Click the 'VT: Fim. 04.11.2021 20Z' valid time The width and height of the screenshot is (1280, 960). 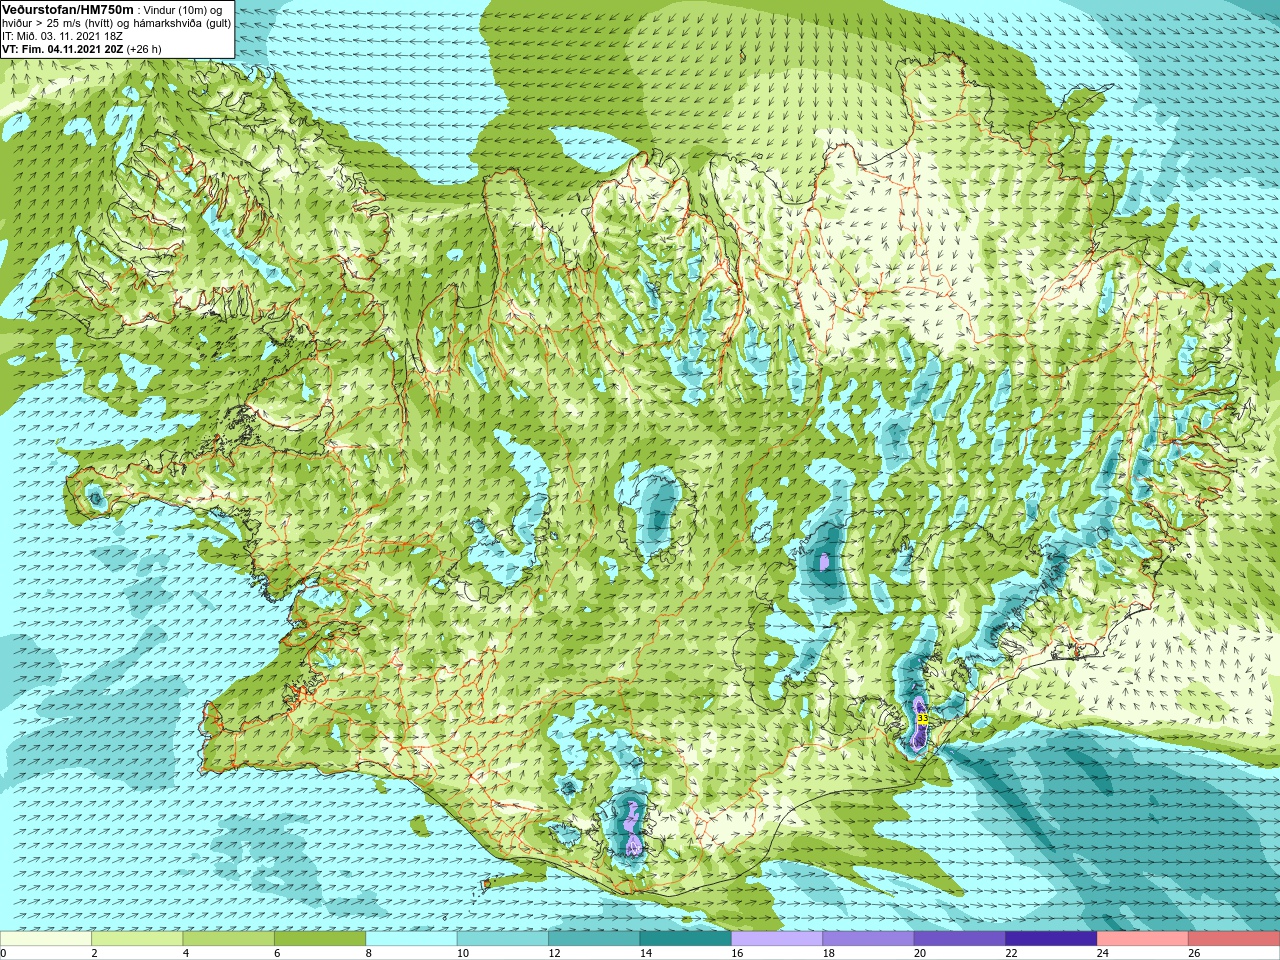pos(63,49)
